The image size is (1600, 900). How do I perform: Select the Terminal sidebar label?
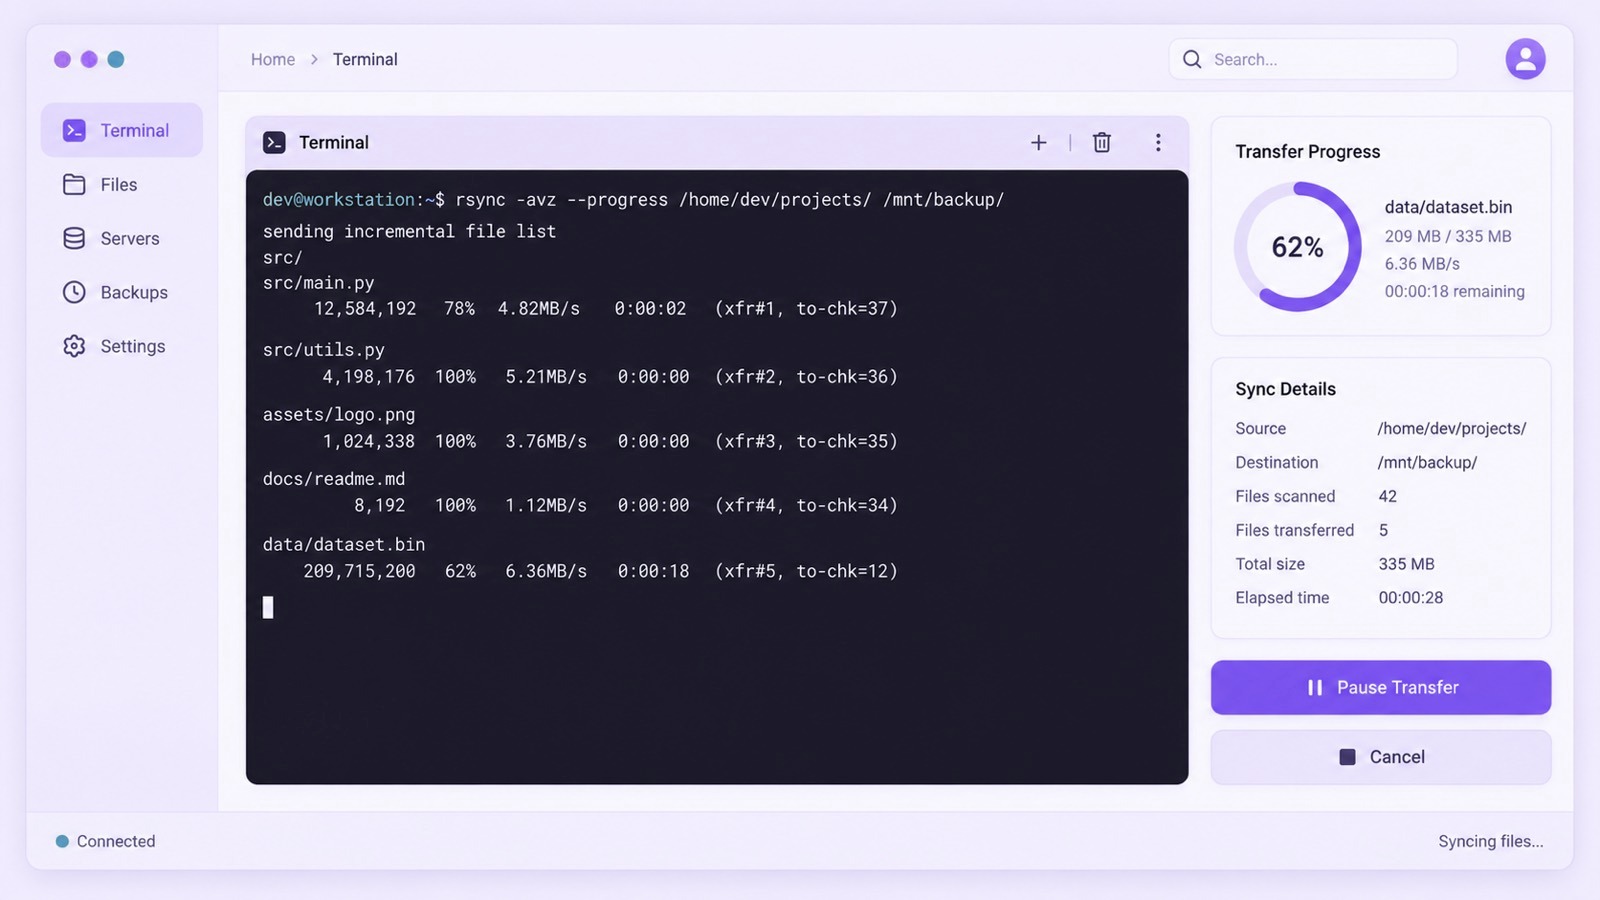tap(135, 130)
